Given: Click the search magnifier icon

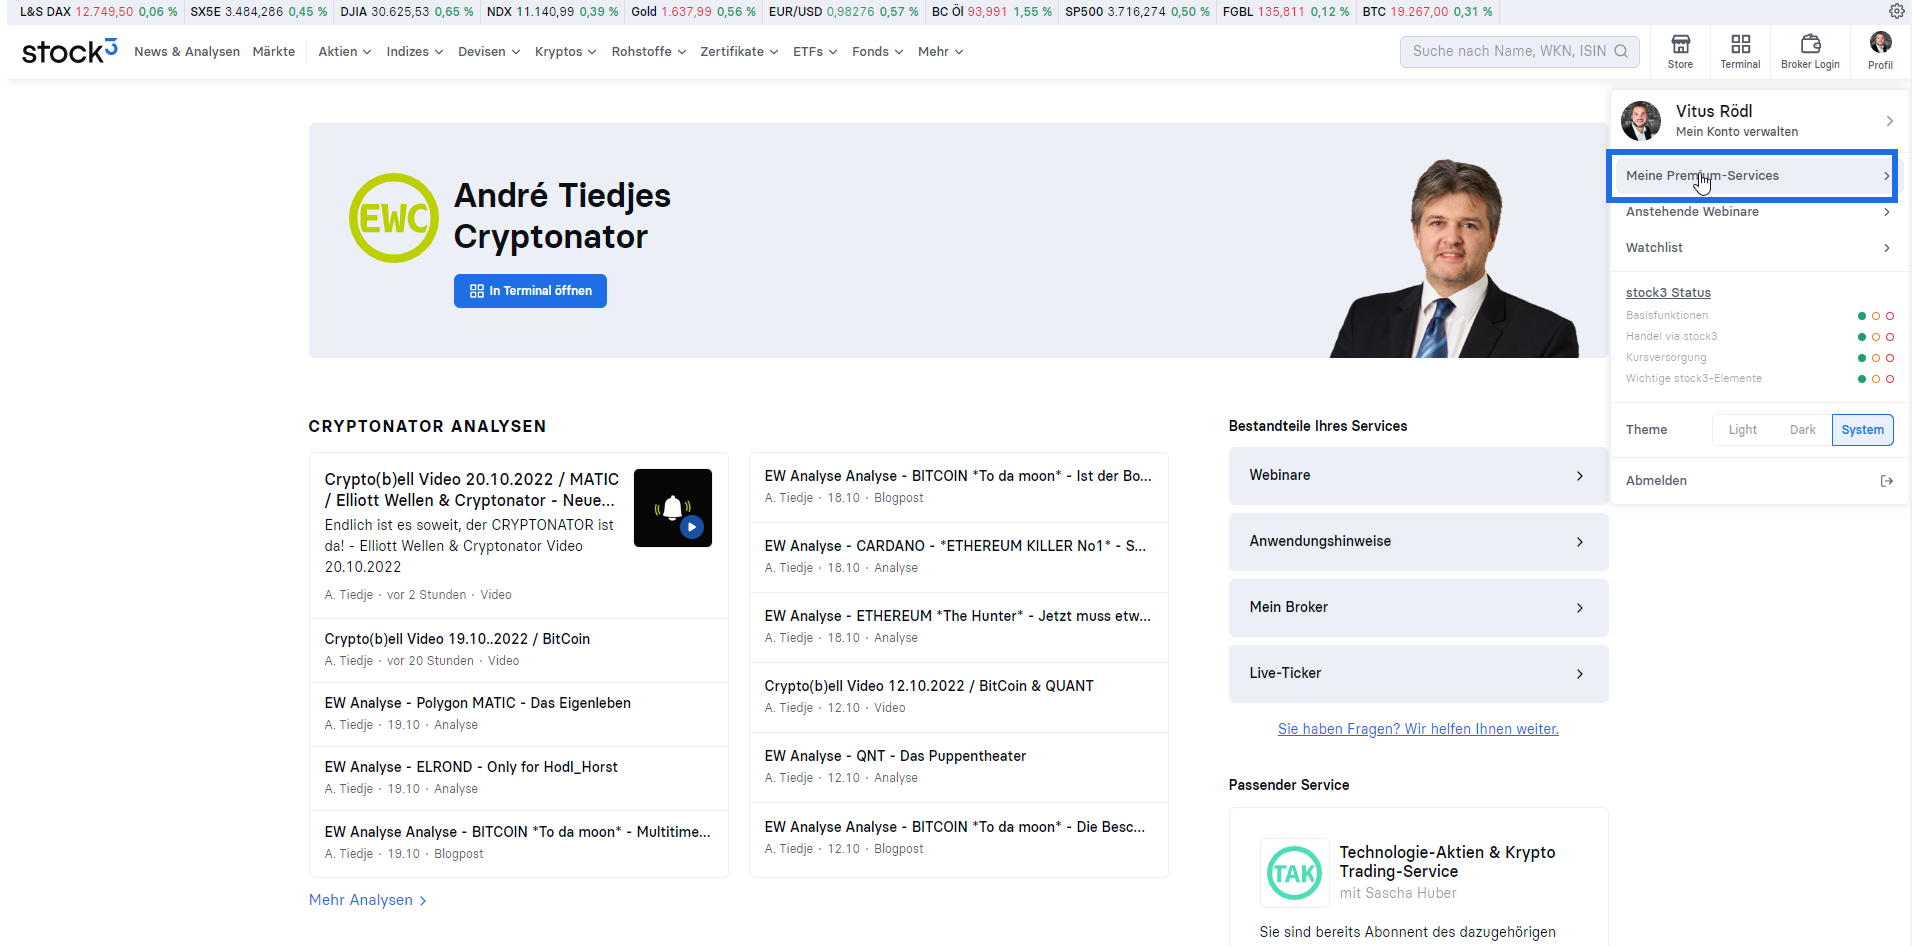Looking at the screenshot, I should [1621, 51].
